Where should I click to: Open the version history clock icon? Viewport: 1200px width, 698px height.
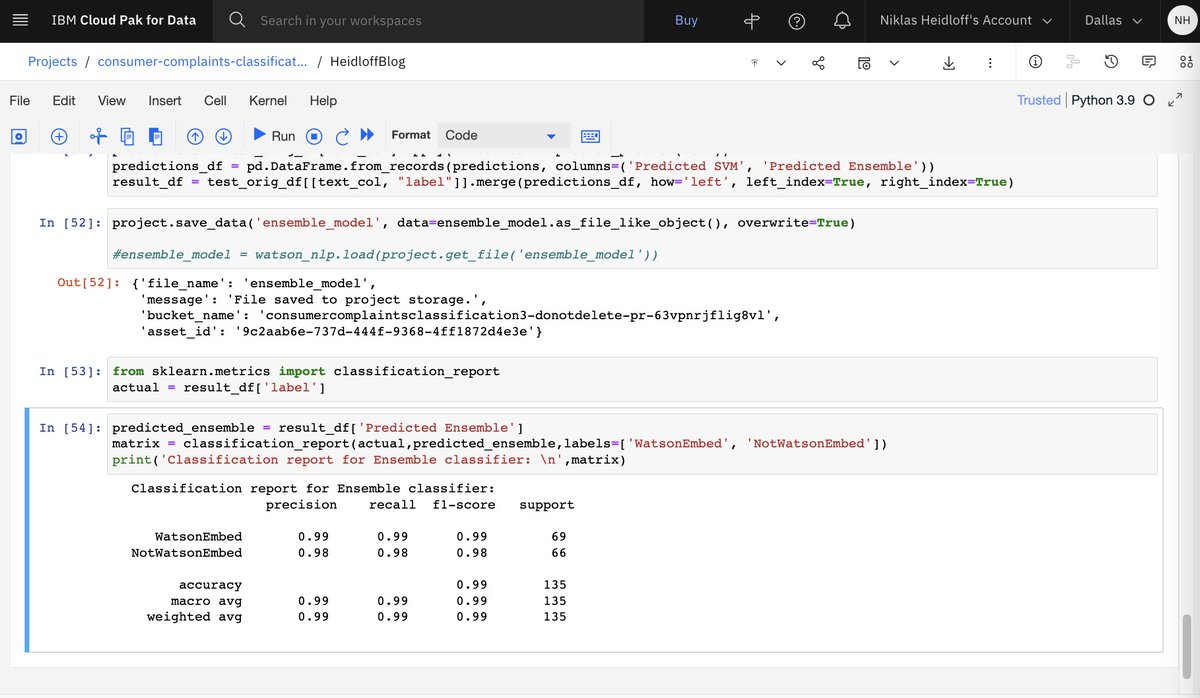pyautogui.click(x=1111, y=62)
